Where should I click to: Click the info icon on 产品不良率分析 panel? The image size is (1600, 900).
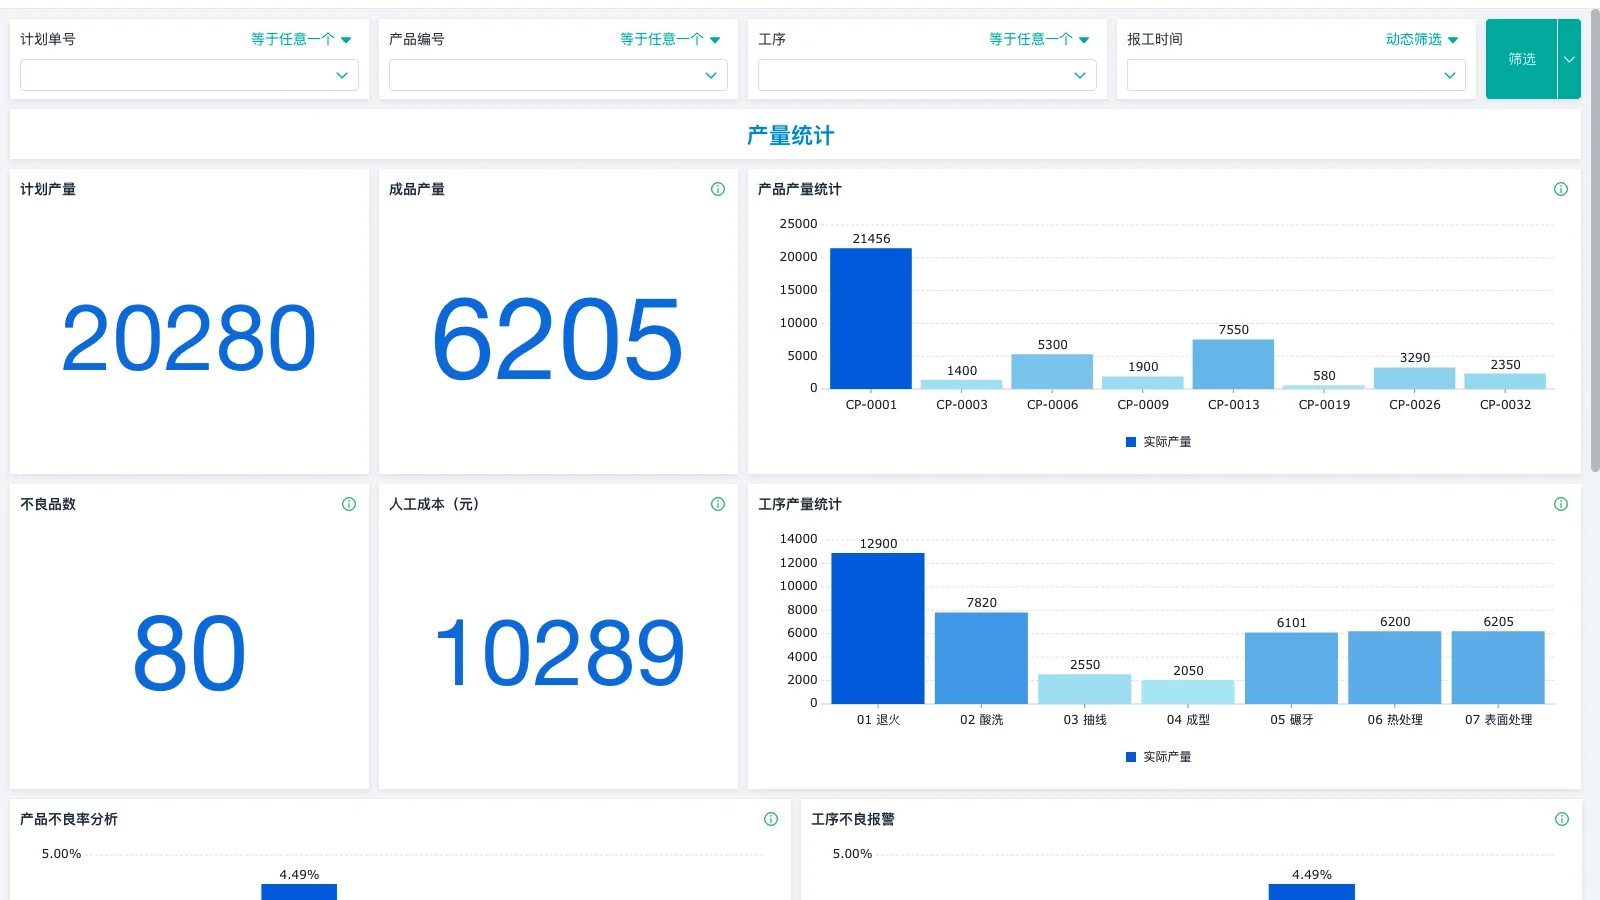click(771, 819)
